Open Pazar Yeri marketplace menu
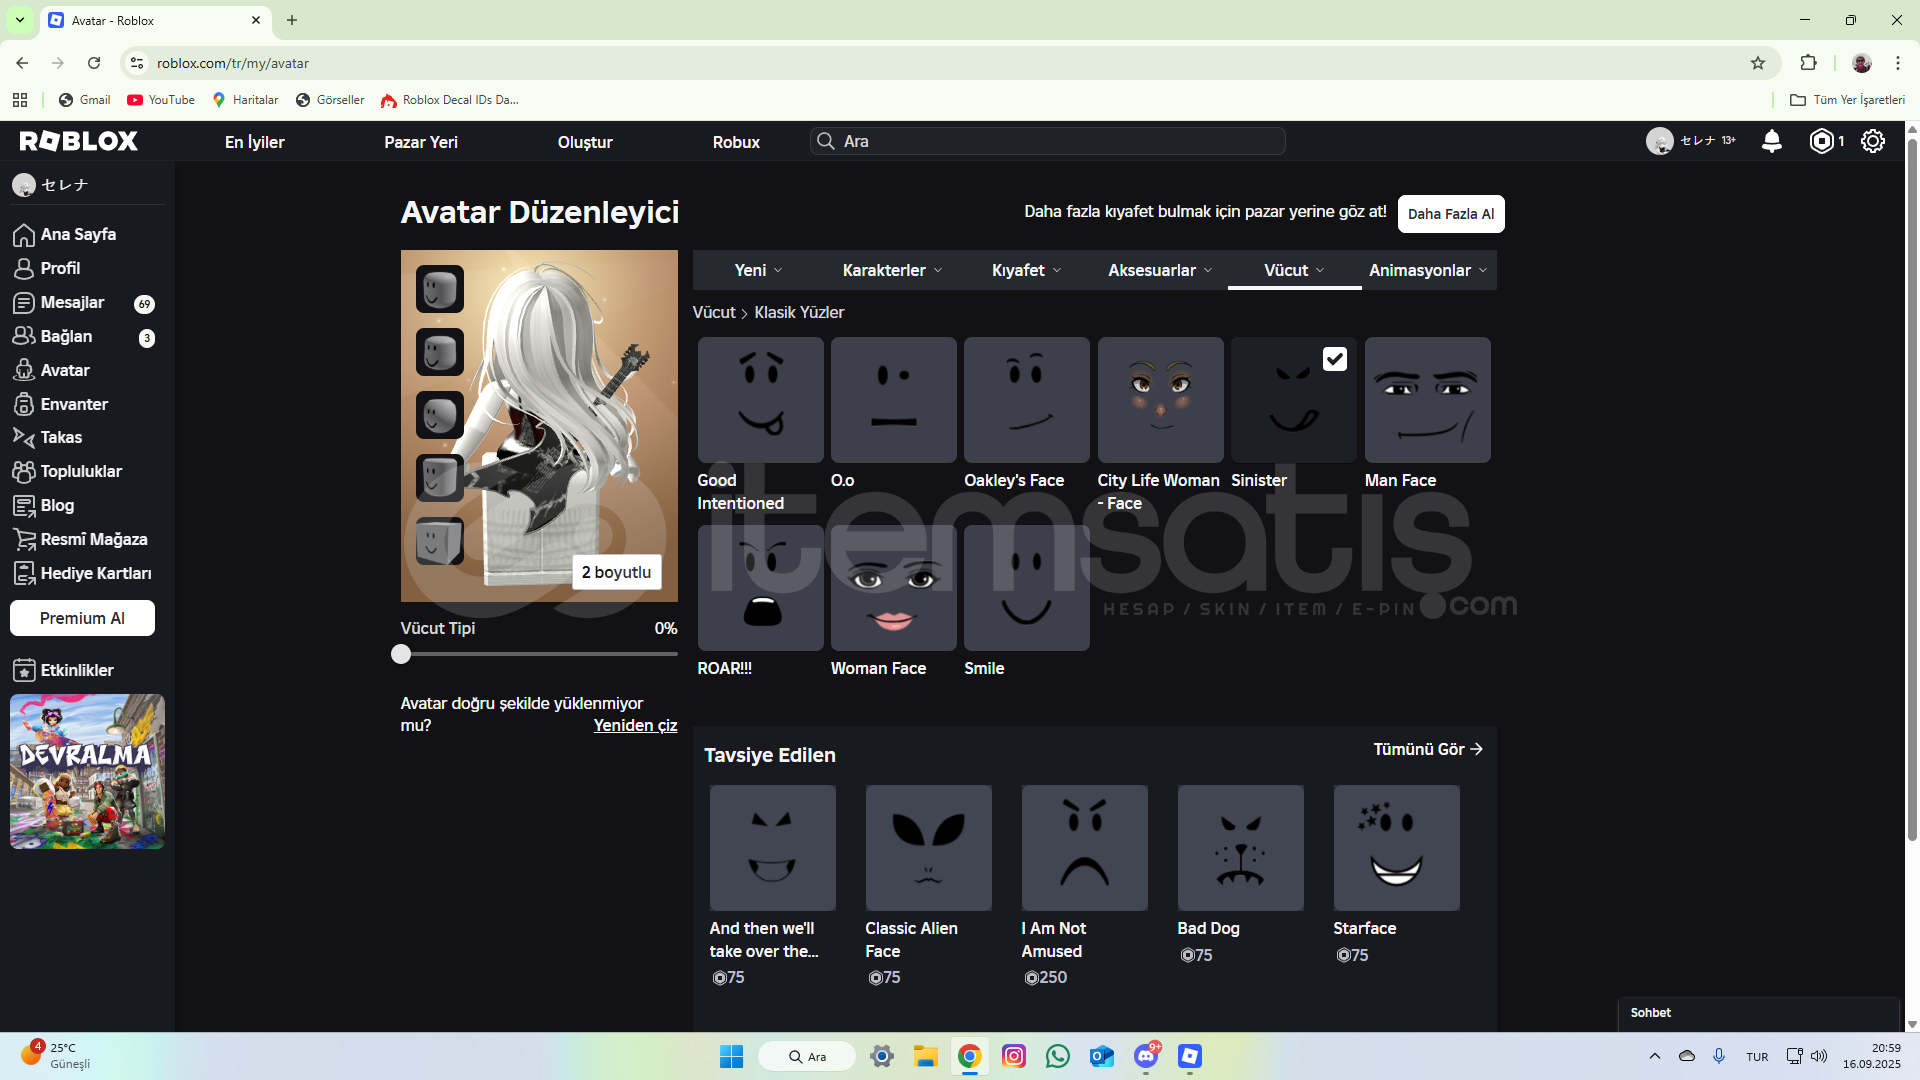The image size is (1920, 1080). pos(421,142)
